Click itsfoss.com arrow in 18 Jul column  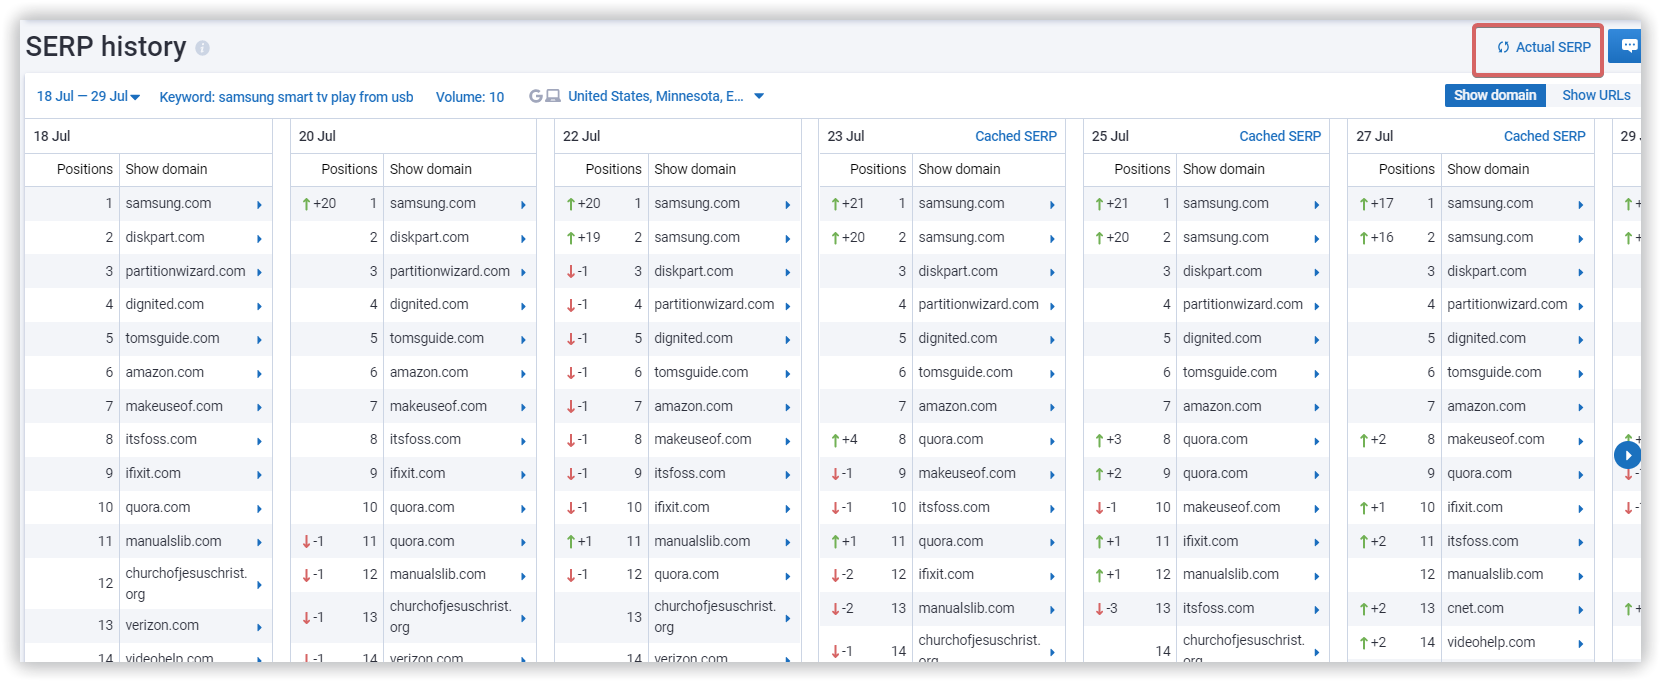[x=259, y=441]
